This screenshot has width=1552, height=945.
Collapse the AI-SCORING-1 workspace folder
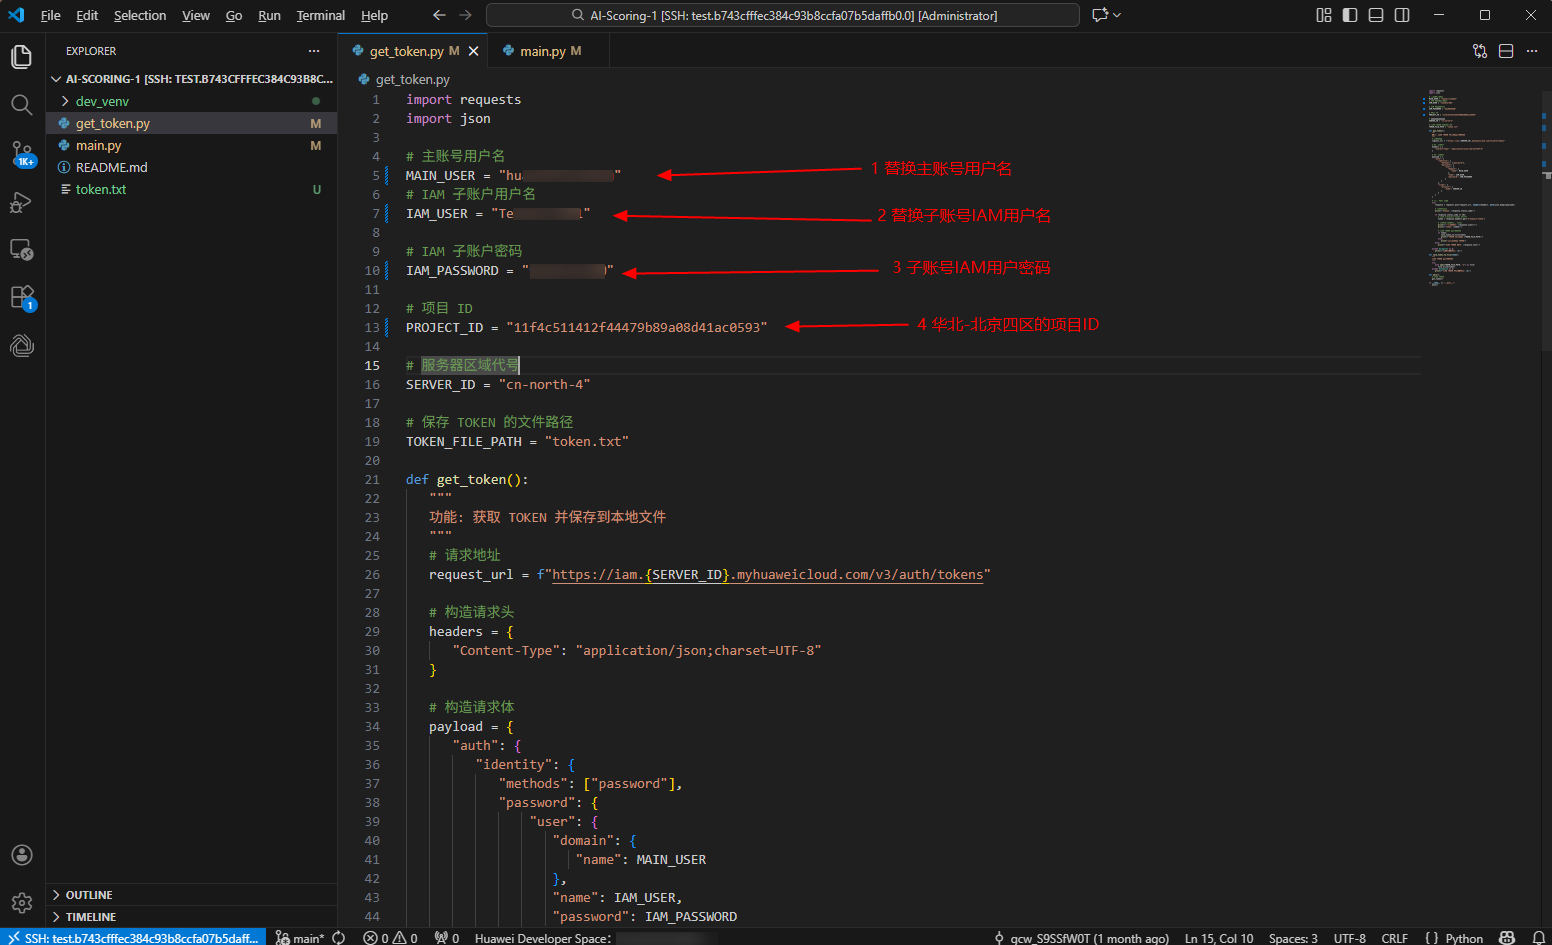(x=192, y=79)
